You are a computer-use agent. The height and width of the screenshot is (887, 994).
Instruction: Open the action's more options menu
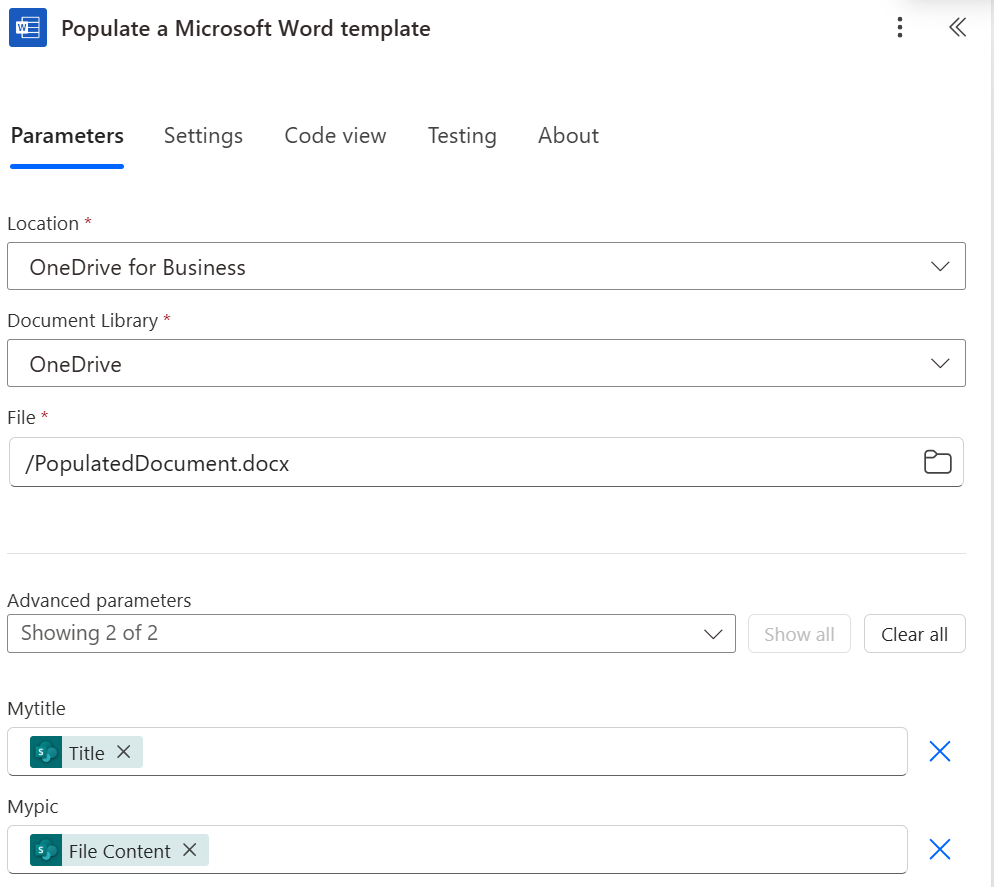(899, 28)
